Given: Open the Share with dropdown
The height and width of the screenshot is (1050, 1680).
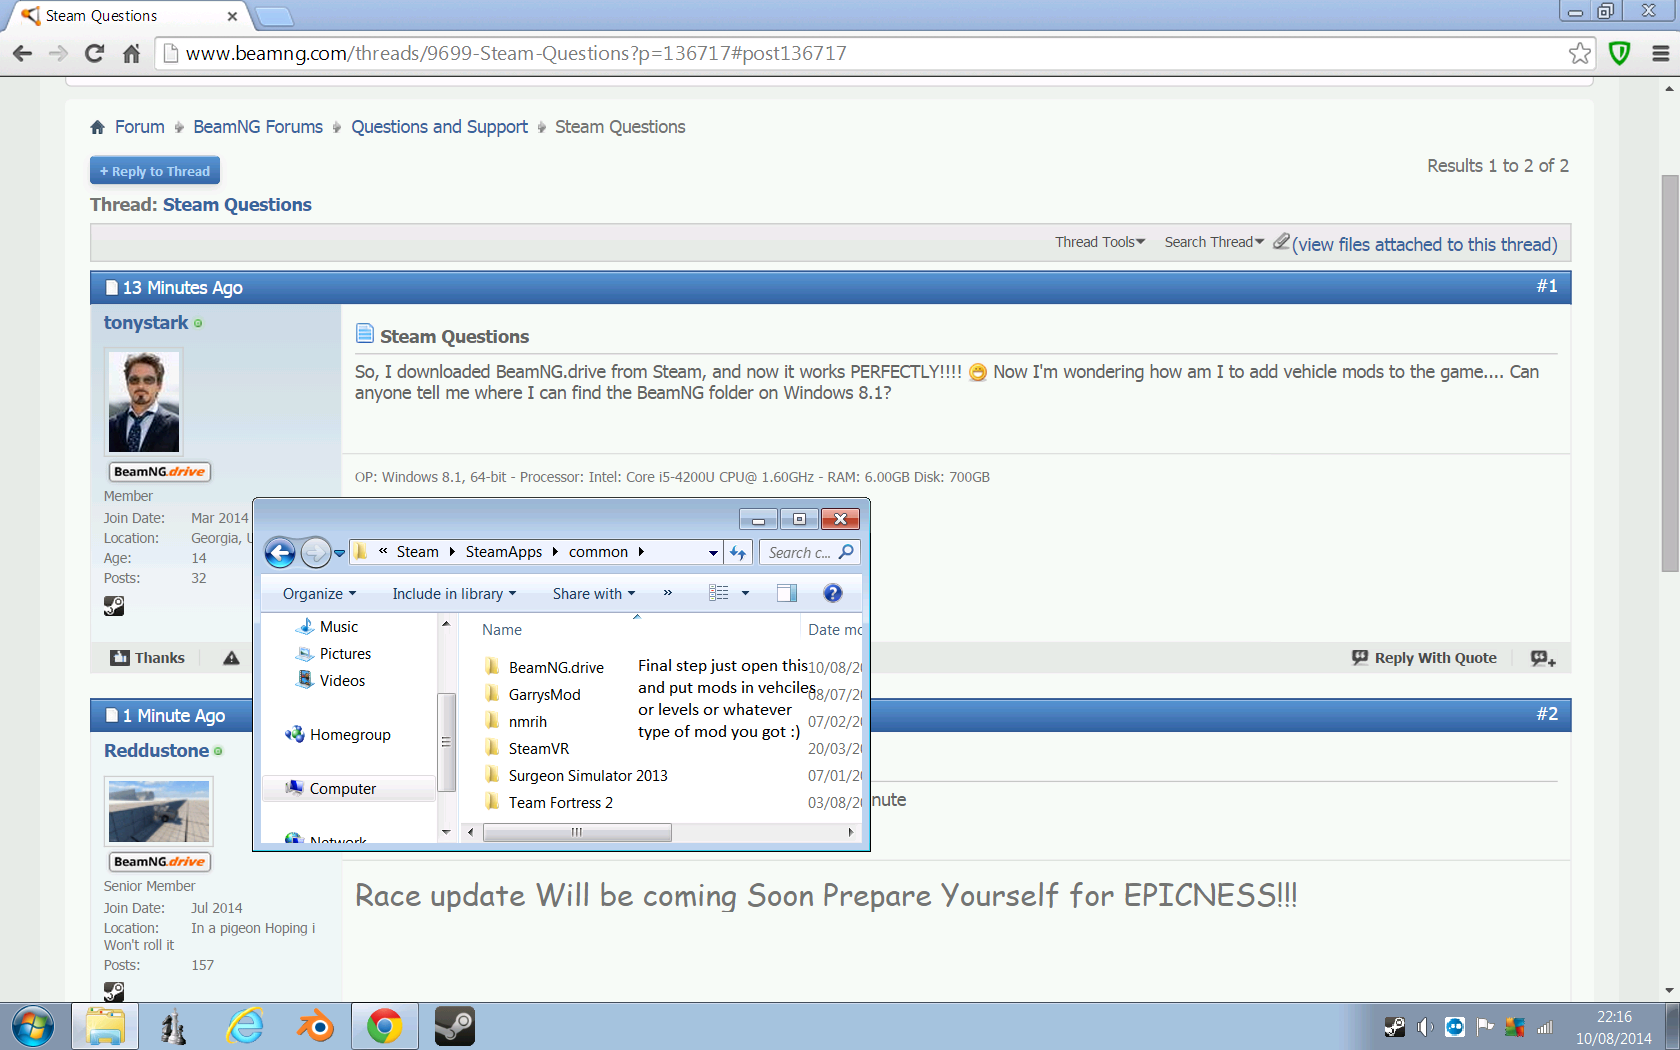Looking at the screenshot, I should pos(594,593).
